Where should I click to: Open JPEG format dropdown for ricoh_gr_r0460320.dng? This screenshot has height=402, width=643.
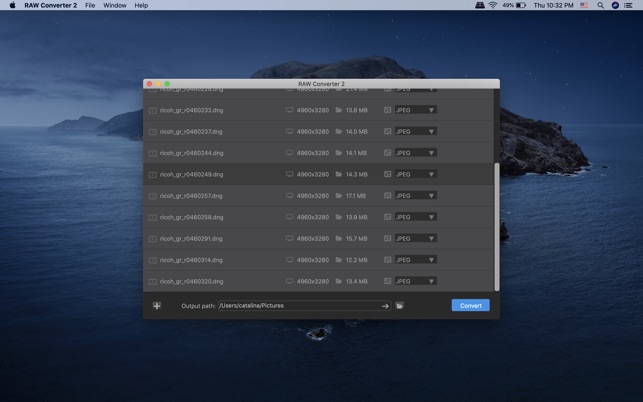tap(415, 281)
